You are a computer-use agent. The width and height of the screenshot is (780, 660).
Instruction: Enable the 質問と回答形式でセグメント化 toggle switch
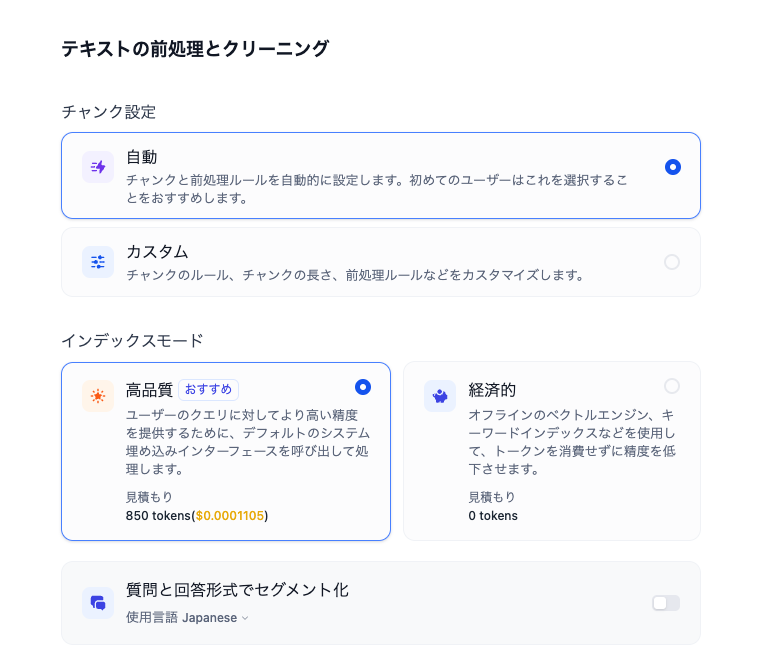(x=666, y=603)
